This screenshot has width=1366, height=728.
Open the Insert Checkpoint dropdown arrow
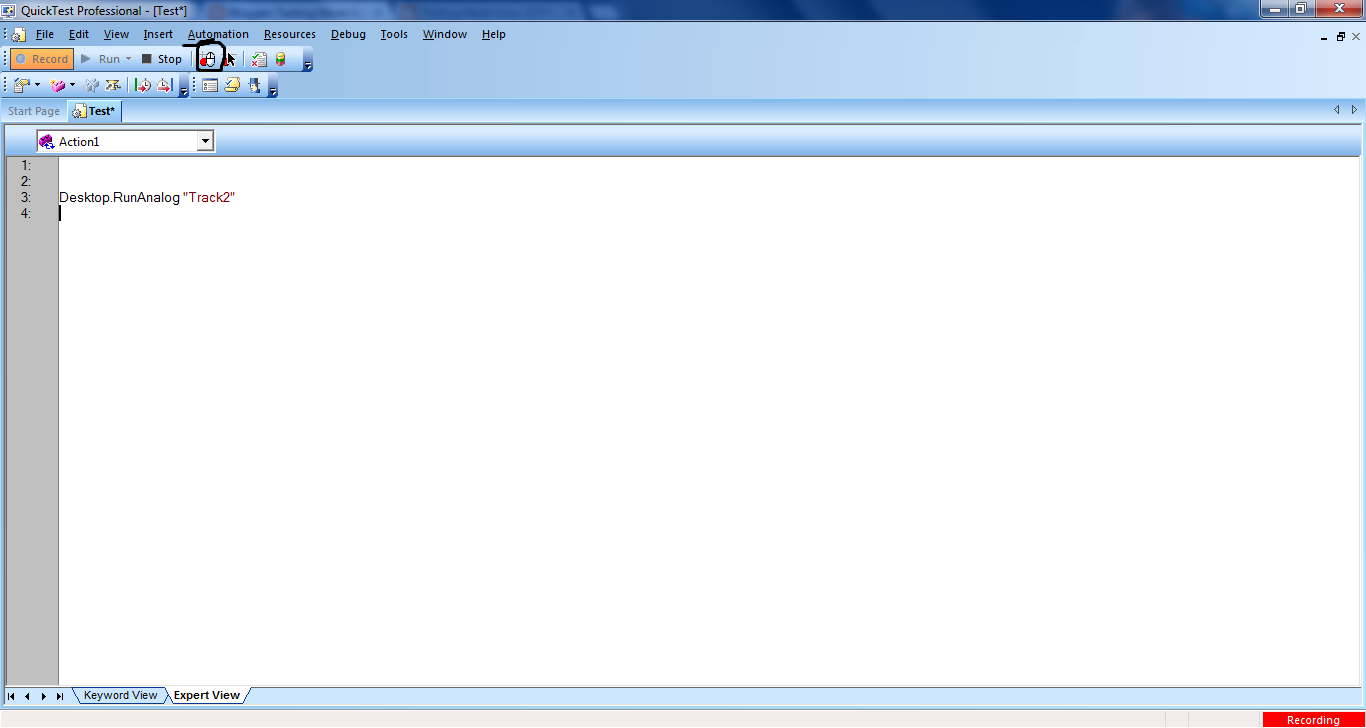click(x=37, y=86)
